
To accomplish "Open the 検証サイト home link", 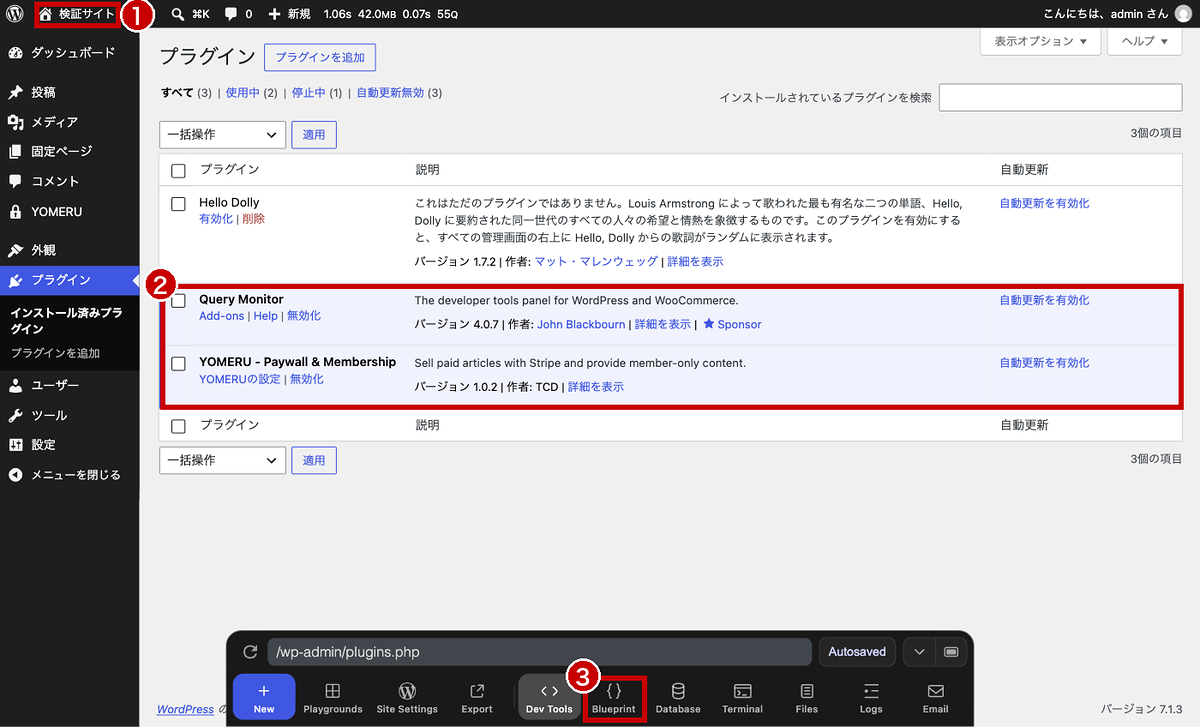I will (76, 14).
